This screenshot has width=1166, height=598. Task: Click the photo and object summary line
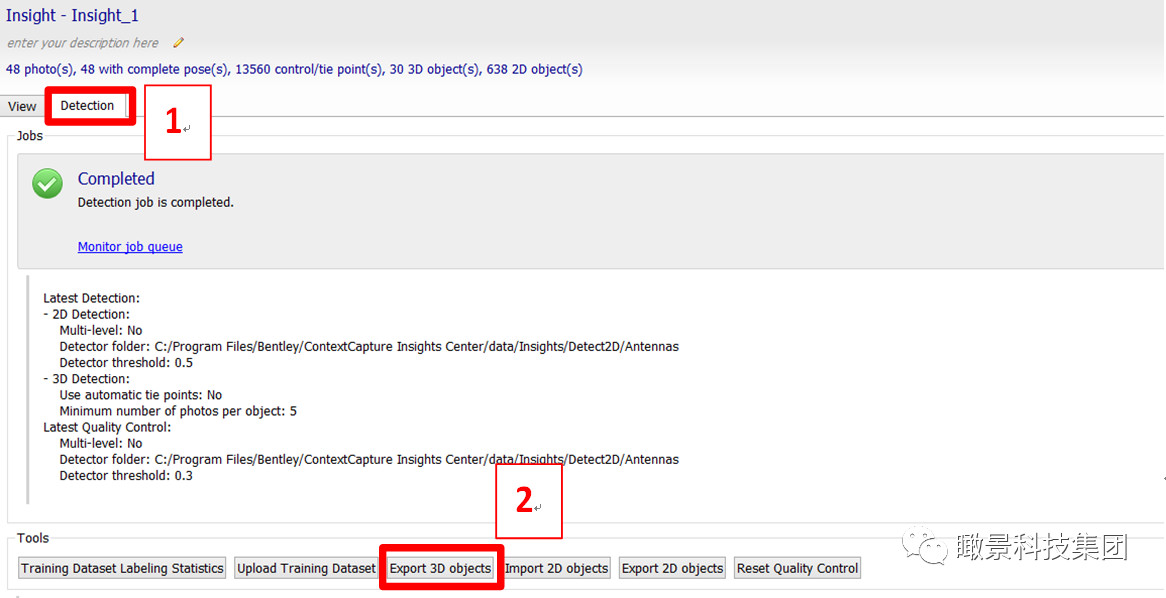pyautogui.click(x=294, y=69)
